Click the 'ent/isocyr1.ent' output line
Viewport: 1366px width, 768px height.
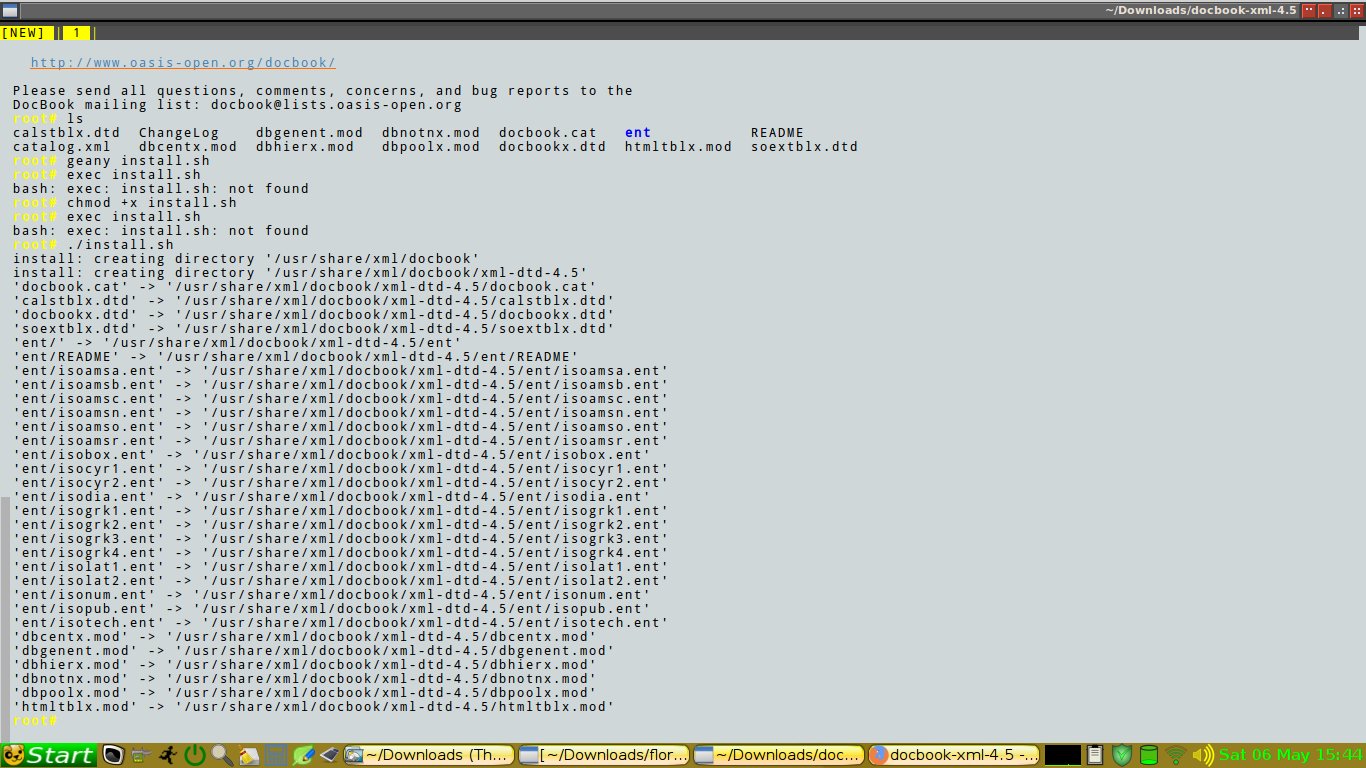pos(341,468)
